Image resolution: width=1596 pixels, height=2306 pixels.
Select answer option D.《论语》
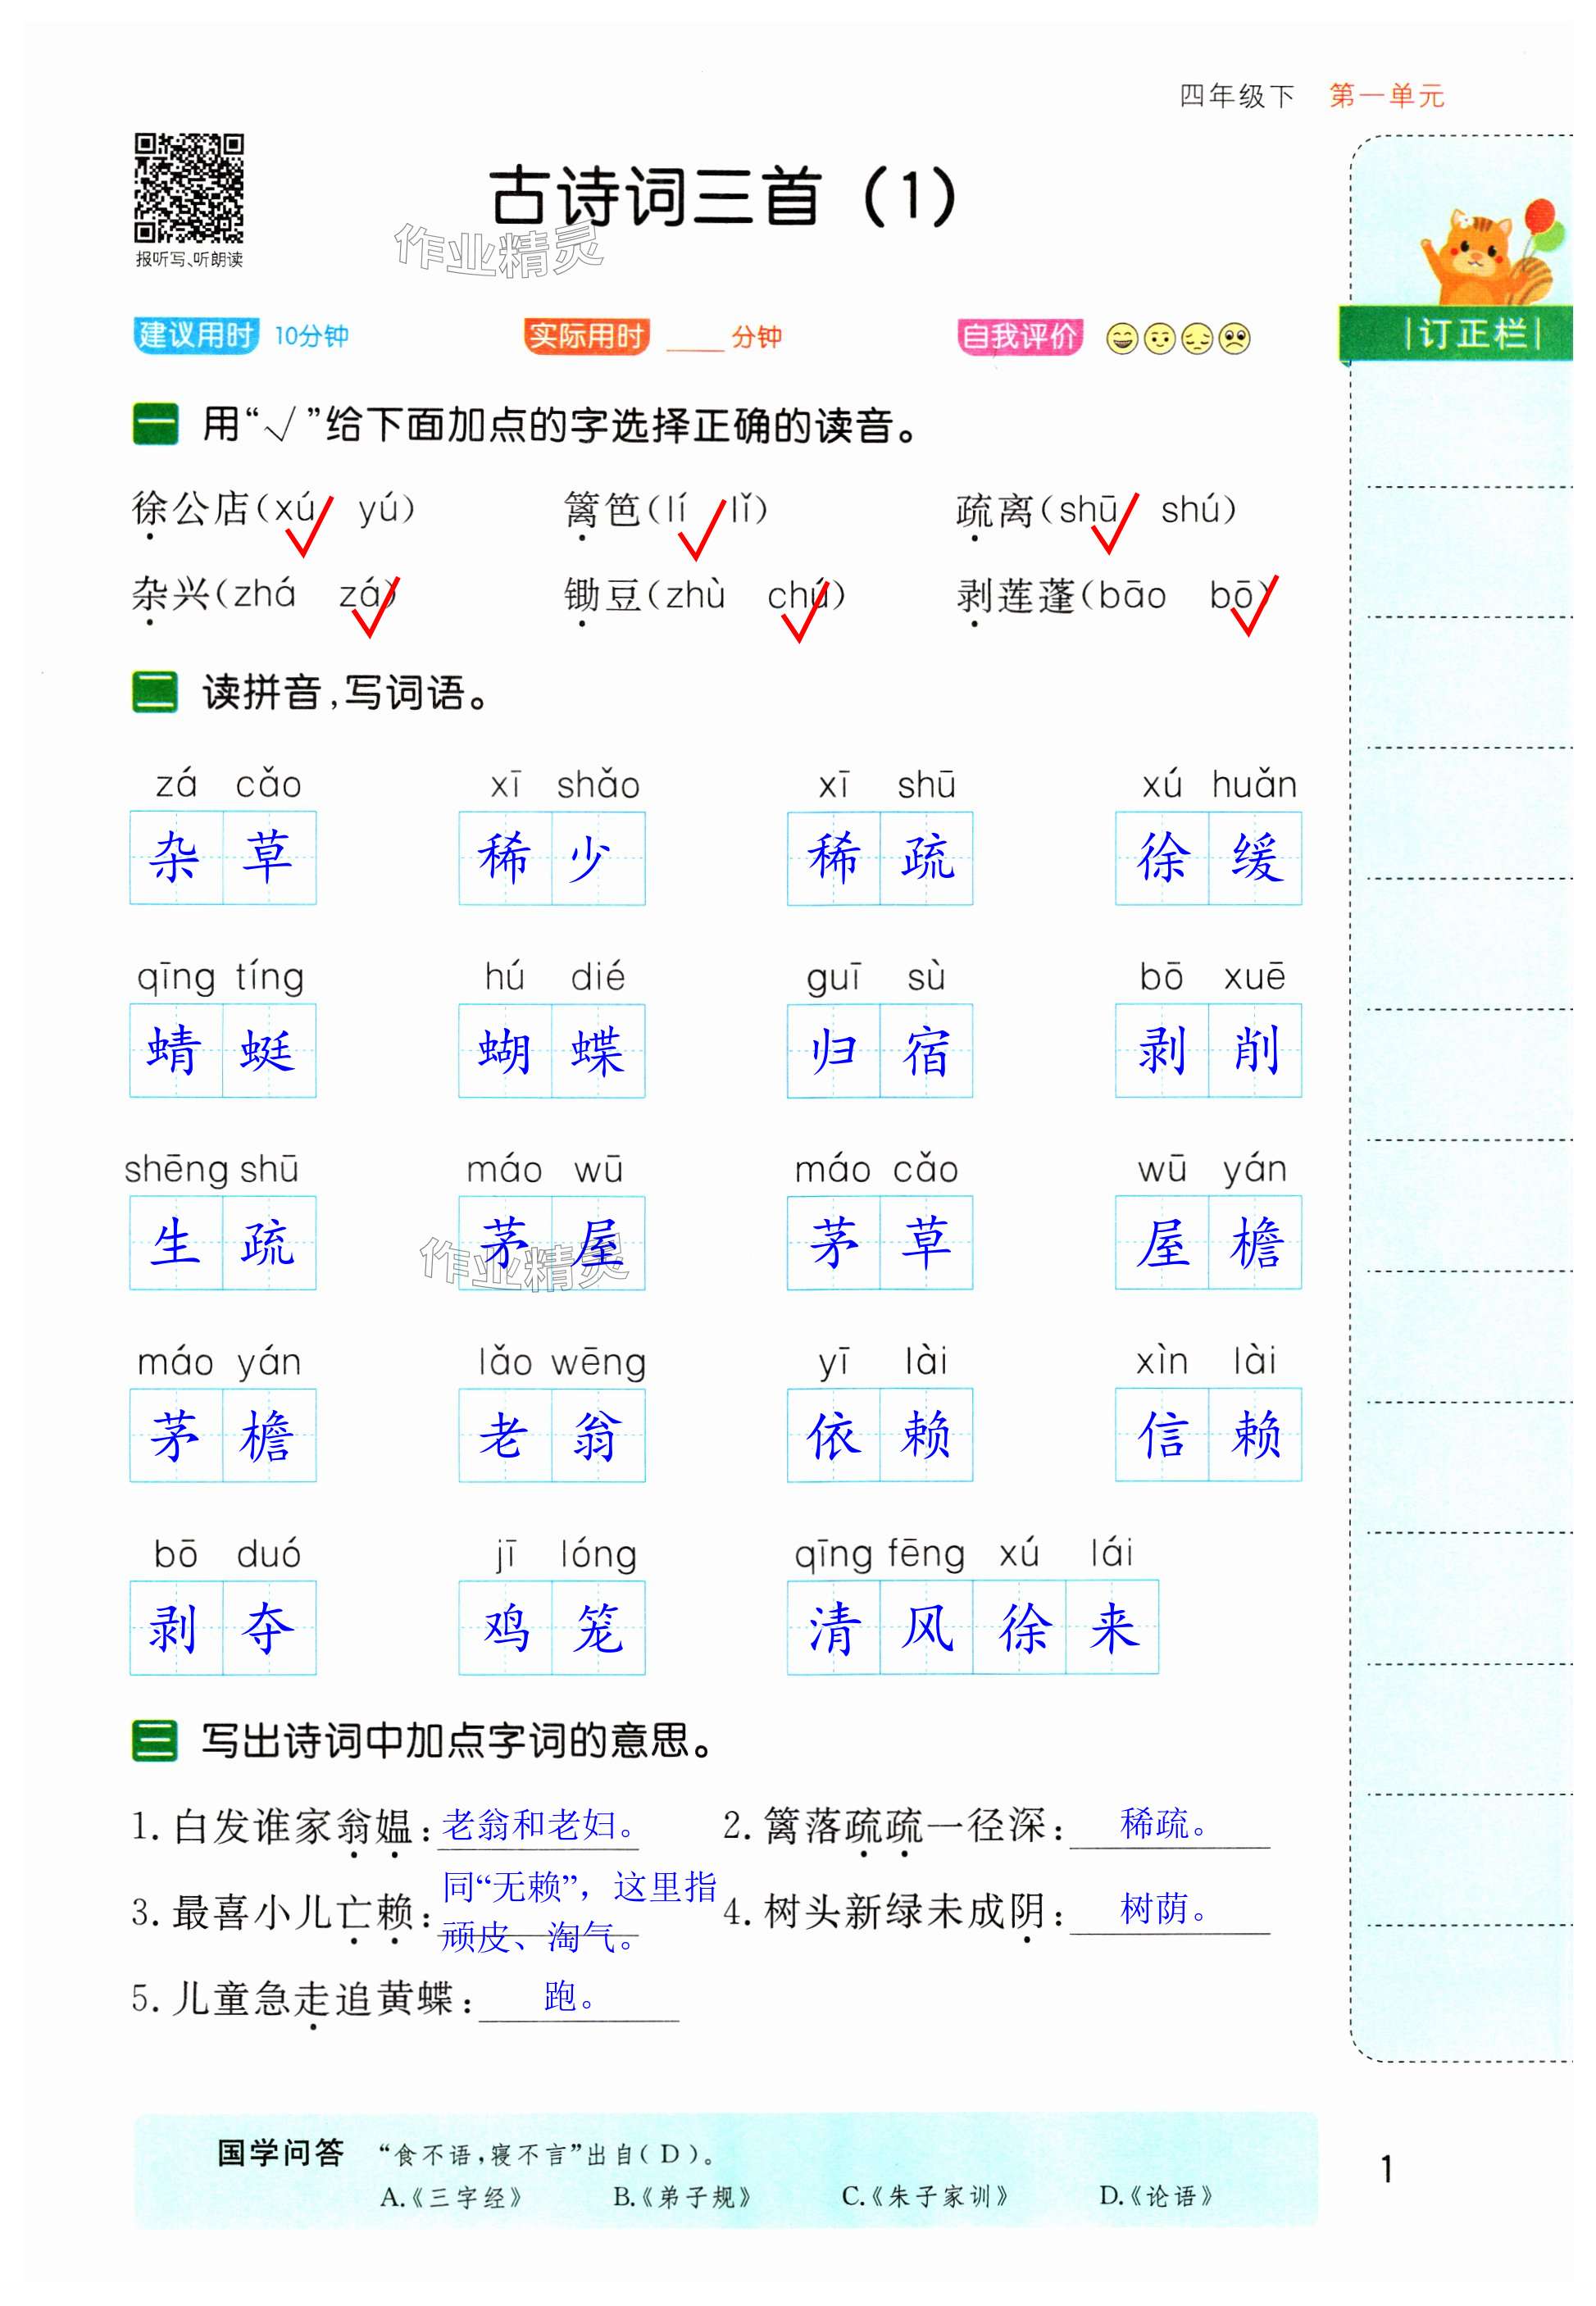click(x=1156, y=2196)
